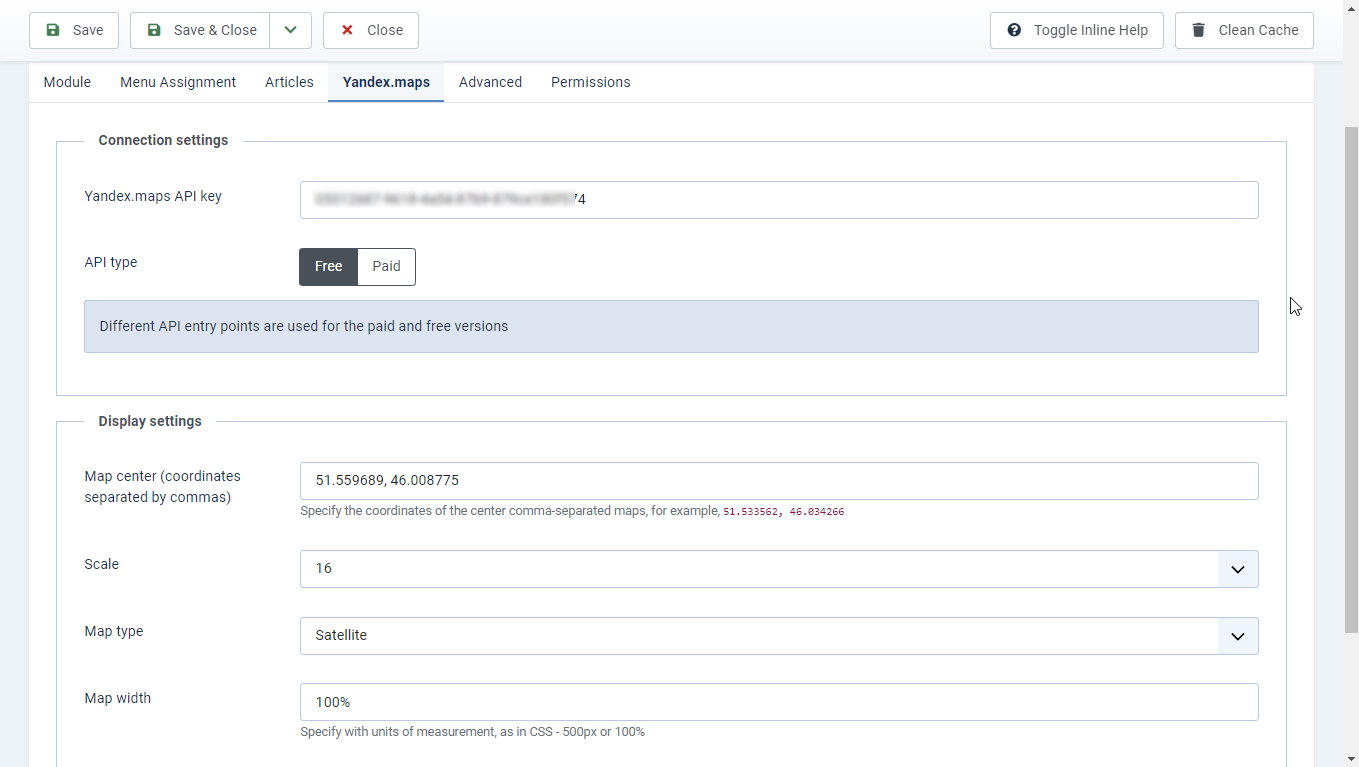Click the Yandex.maps API key field
The width and height of the screenshot is (1359, 767).
[779, 200]
